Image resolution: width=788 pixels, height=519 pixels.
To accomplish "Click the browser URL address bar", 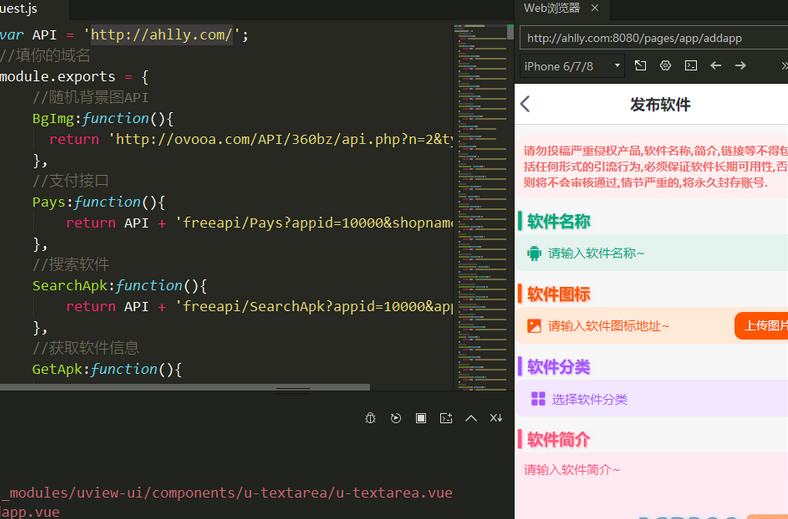I will coord(650,38).
